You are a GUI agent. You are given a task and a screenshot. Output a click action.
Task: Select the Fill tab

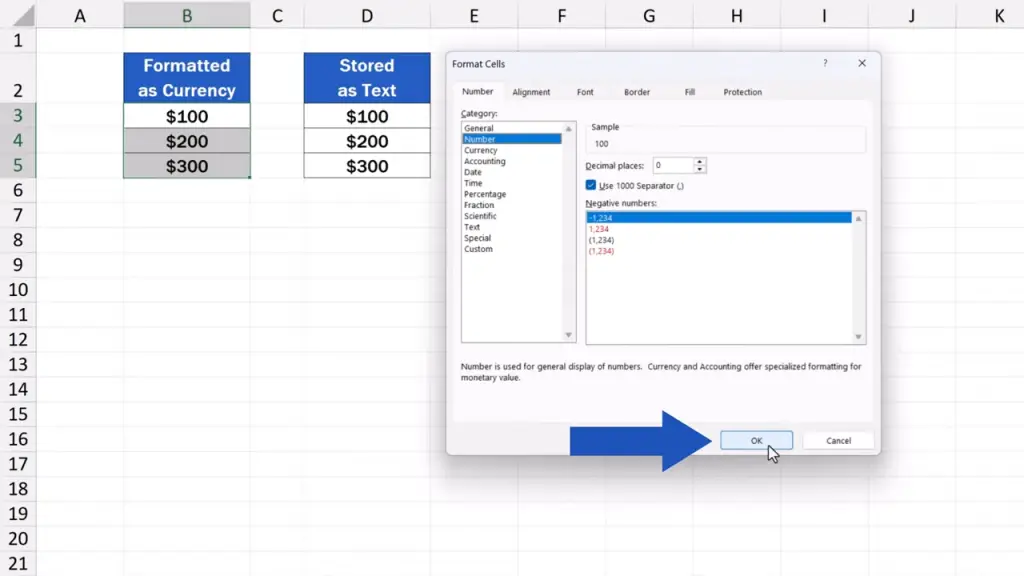click(690, 92)
